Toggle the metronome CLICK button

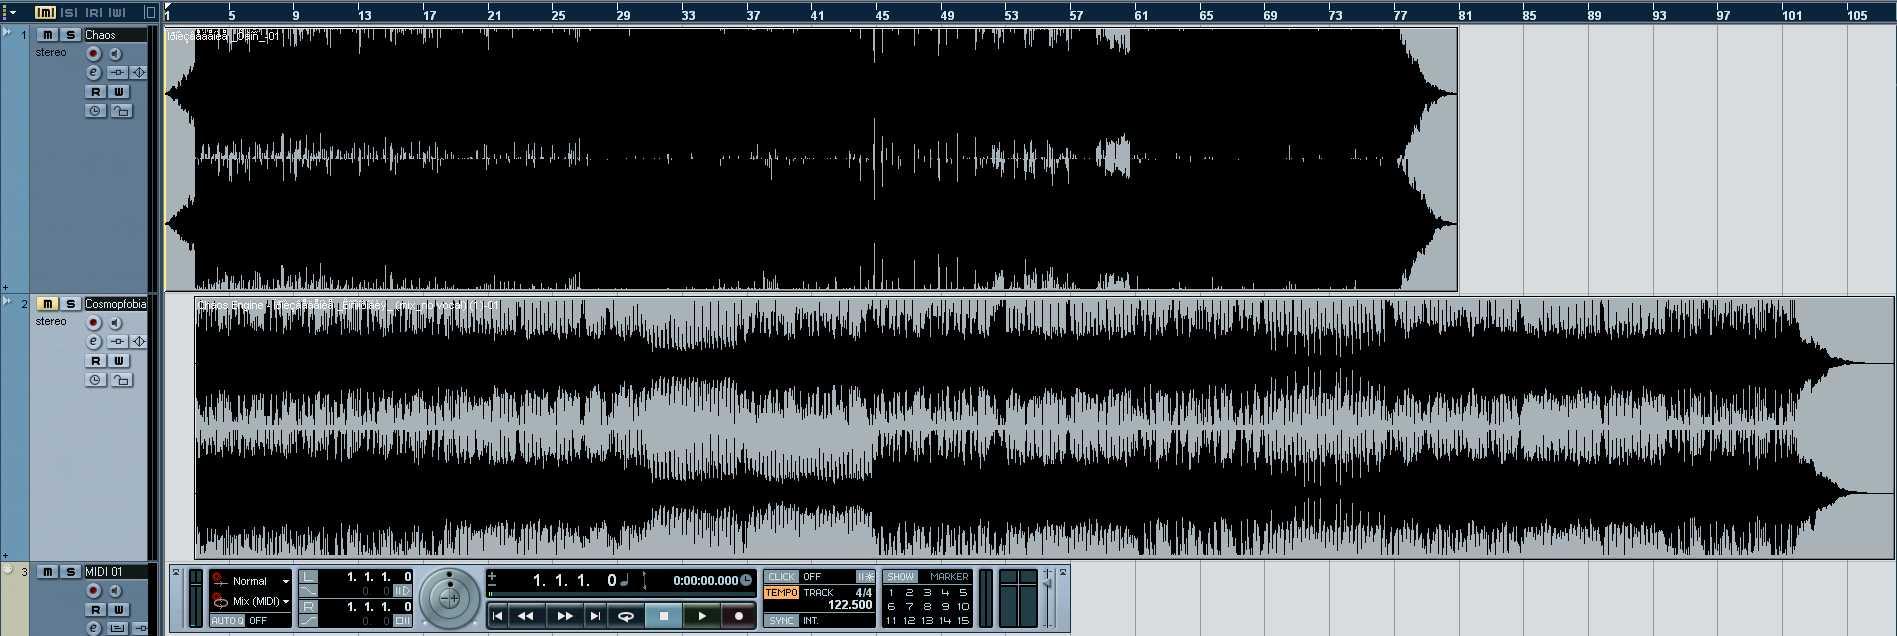click(x=781, y=577)
